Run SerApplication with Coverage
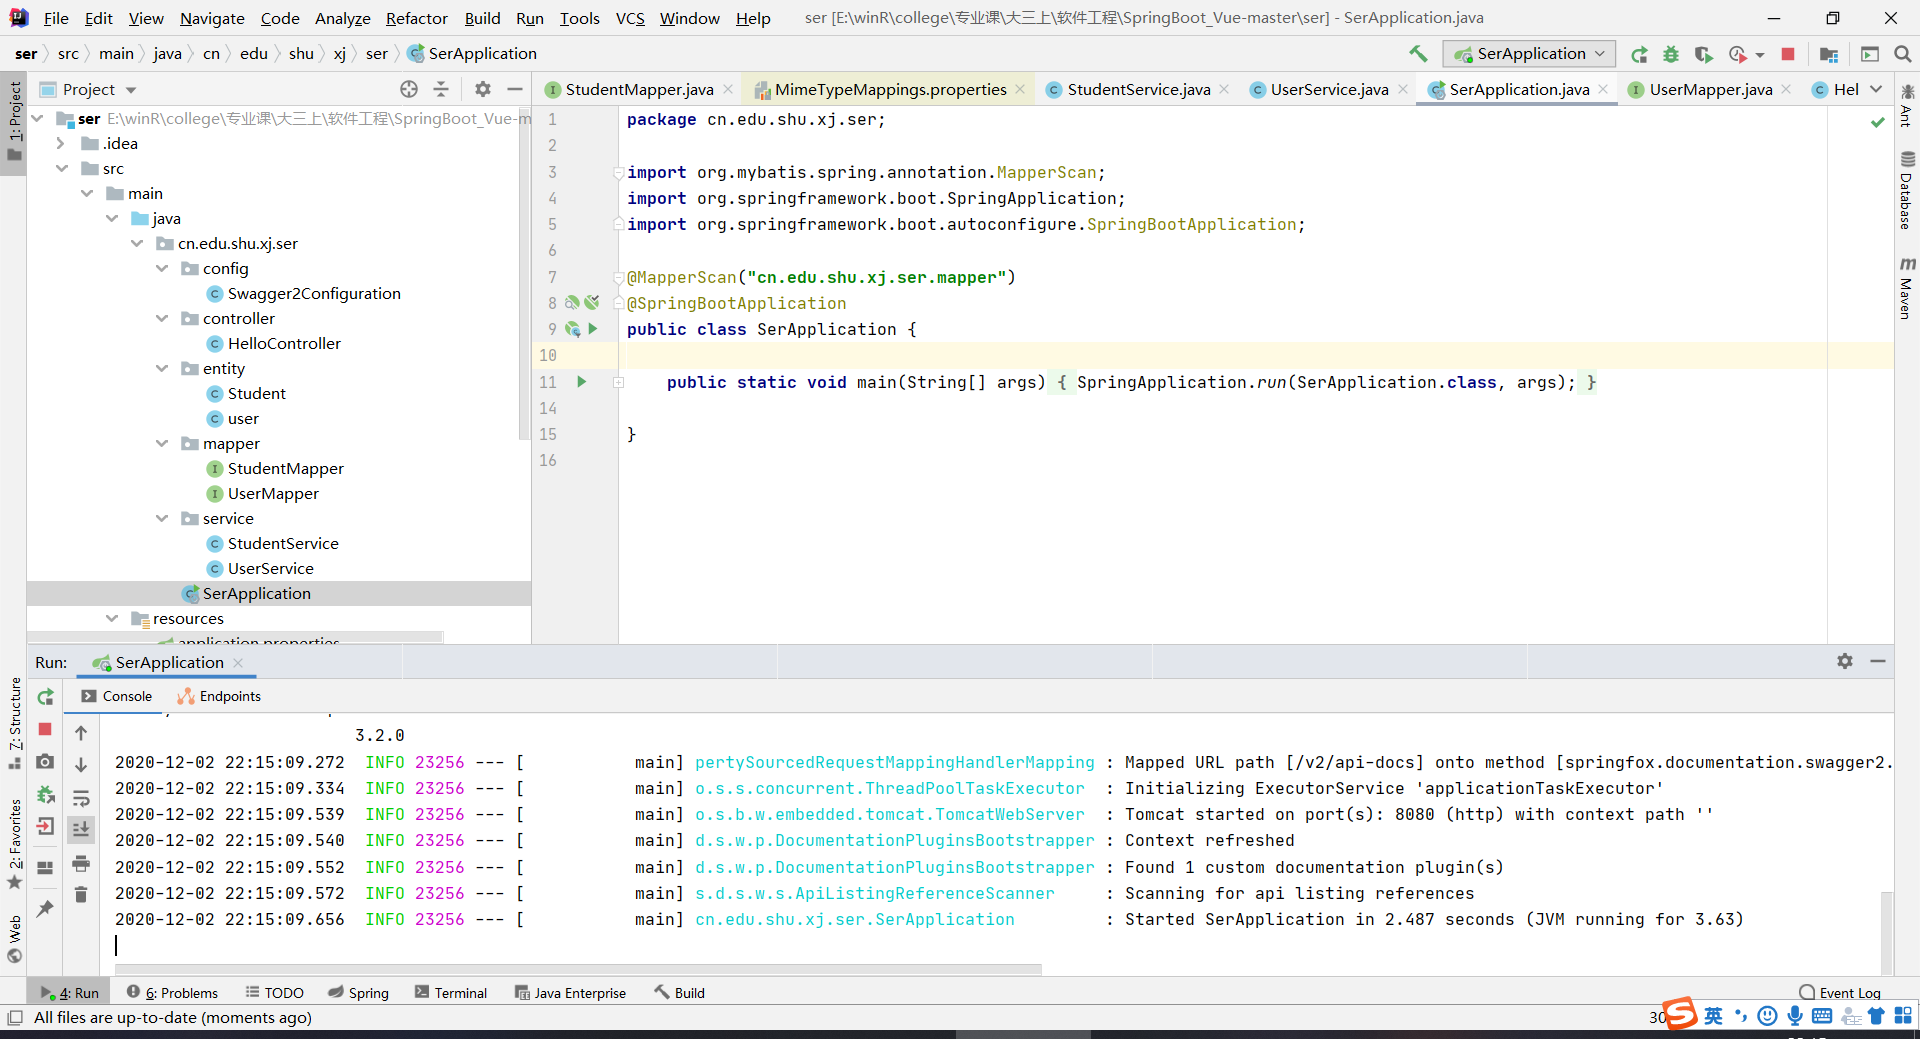Image resolution: width=1920 pixels, height=1039 pixels. [1703, 54]
